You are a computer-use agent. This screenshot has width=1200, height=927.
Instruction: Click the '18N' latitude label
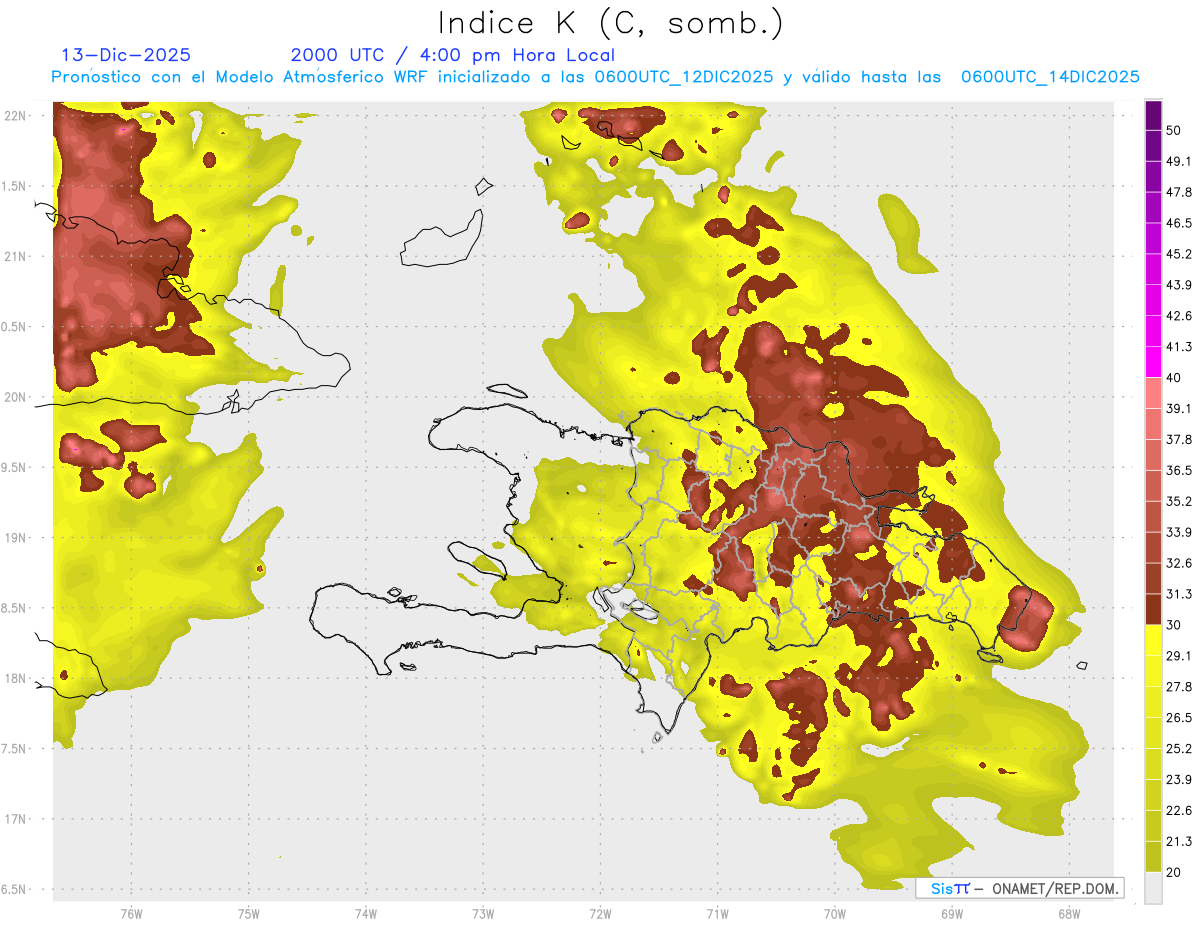coord(16,678)
